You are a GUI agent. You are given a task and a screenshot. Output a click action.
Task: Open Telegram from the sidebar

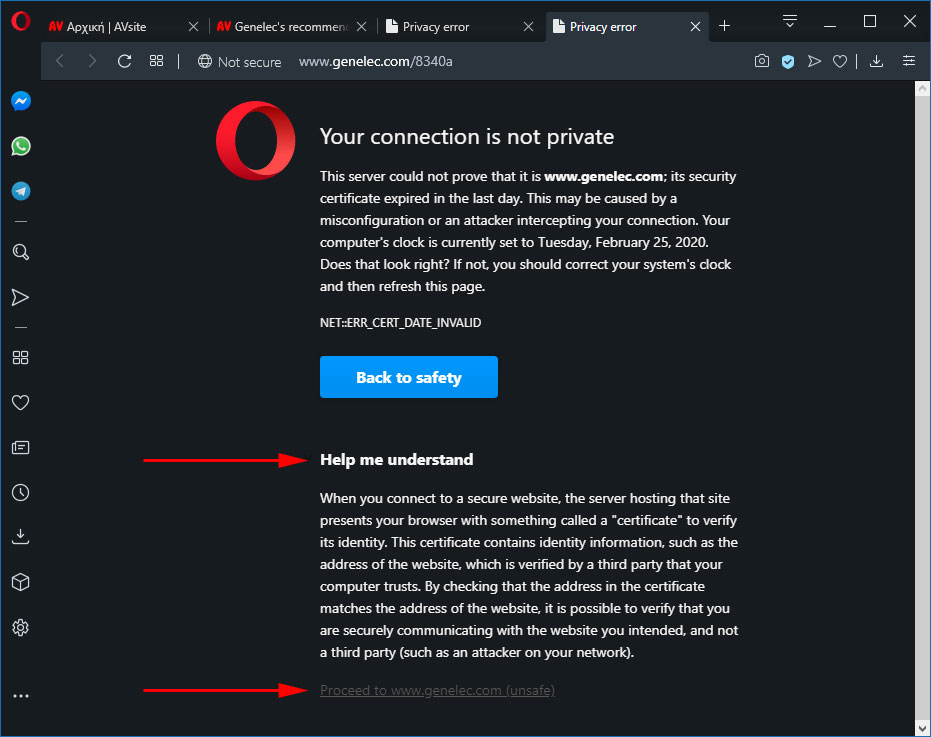pos(21,191)
